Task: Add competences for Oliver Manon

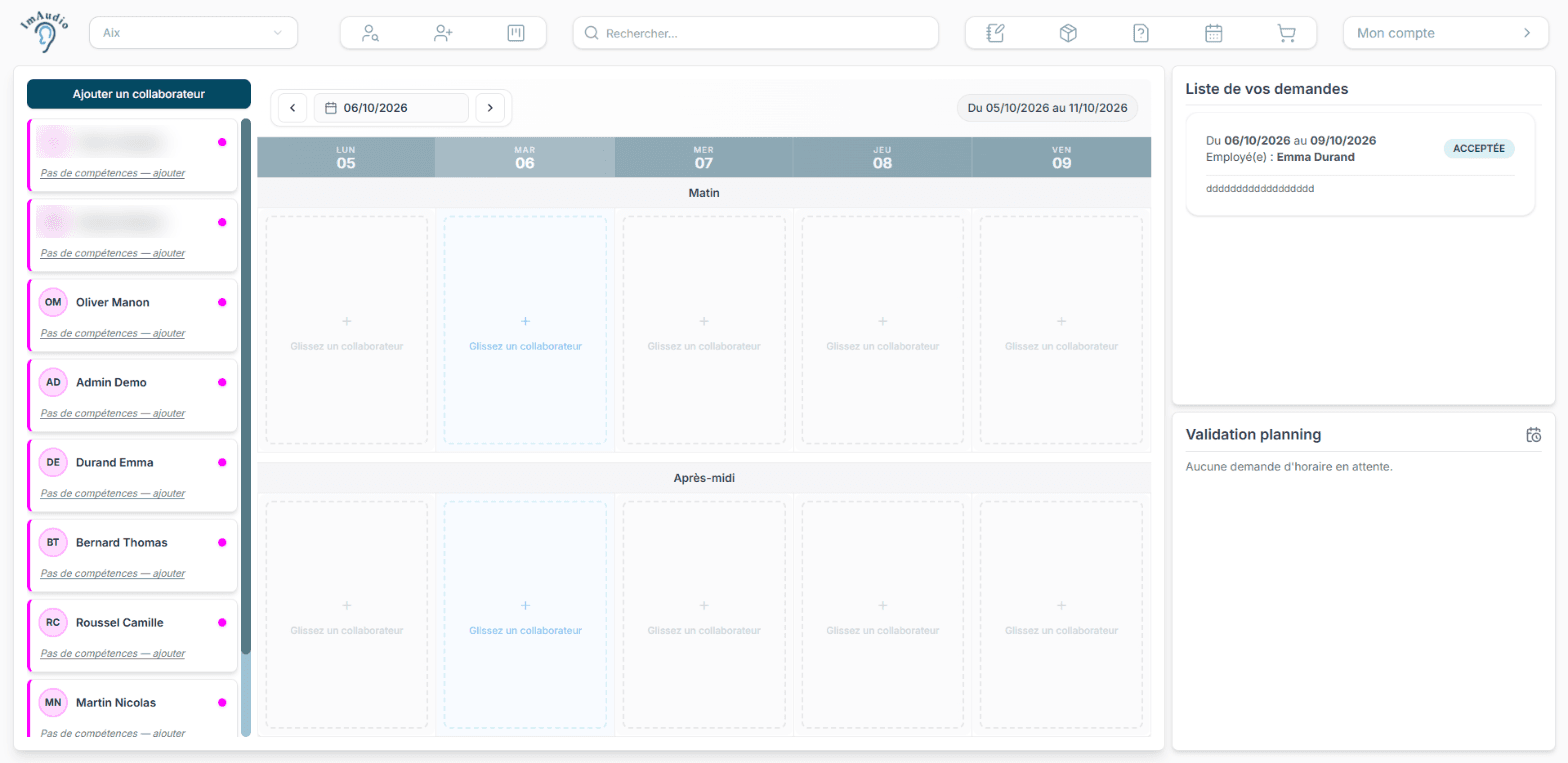Action: (x=113, y=333)
